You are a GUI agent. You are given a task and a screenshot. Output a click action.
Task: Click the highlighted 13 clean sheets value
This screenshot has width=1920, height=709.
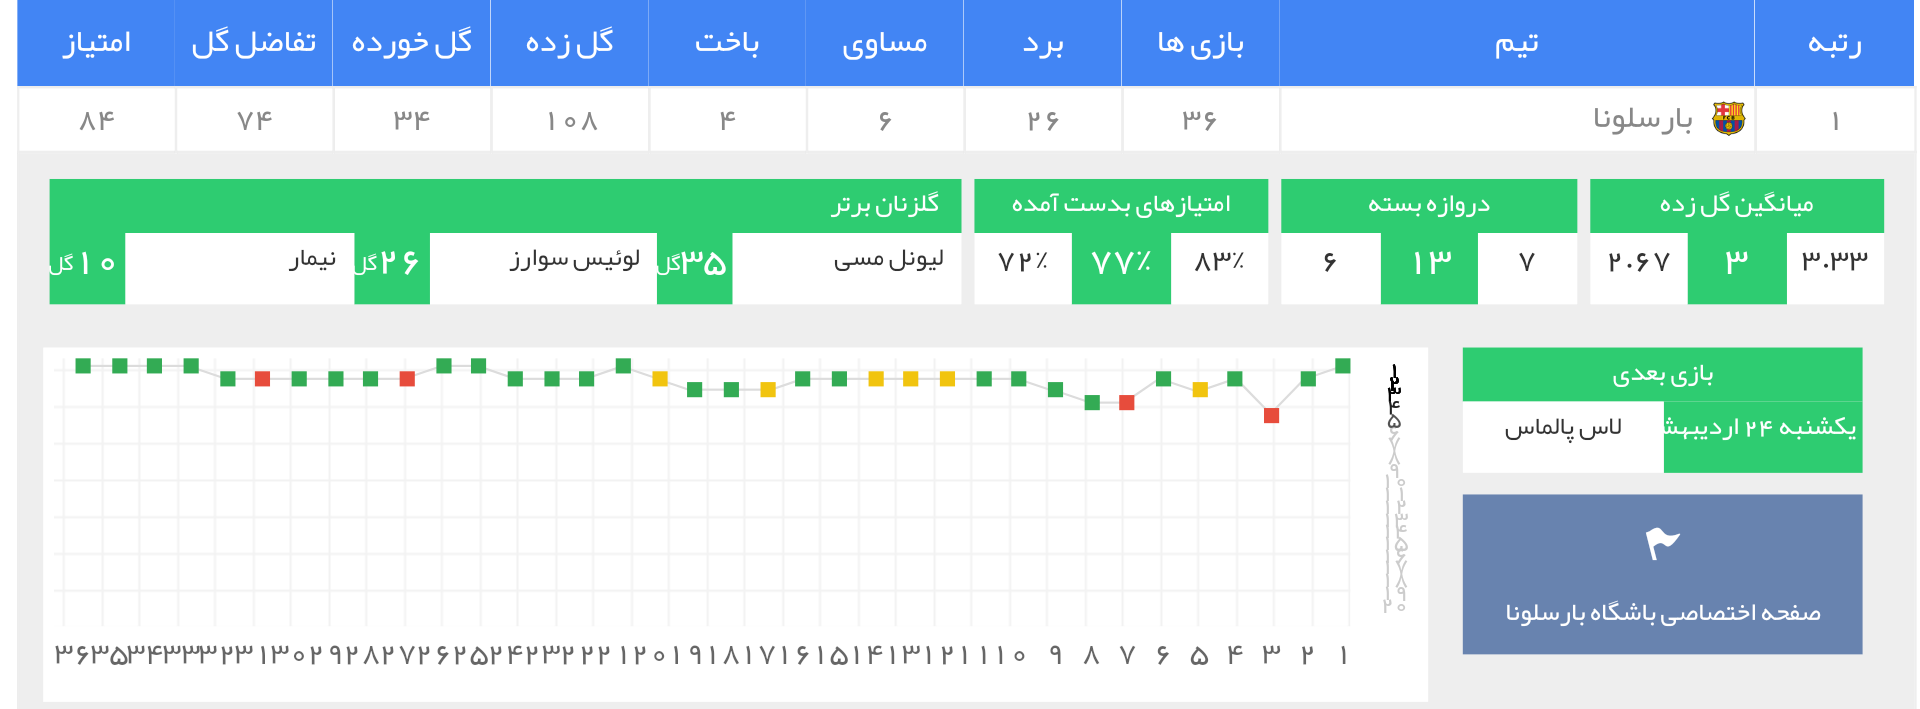click(1429, 263)
